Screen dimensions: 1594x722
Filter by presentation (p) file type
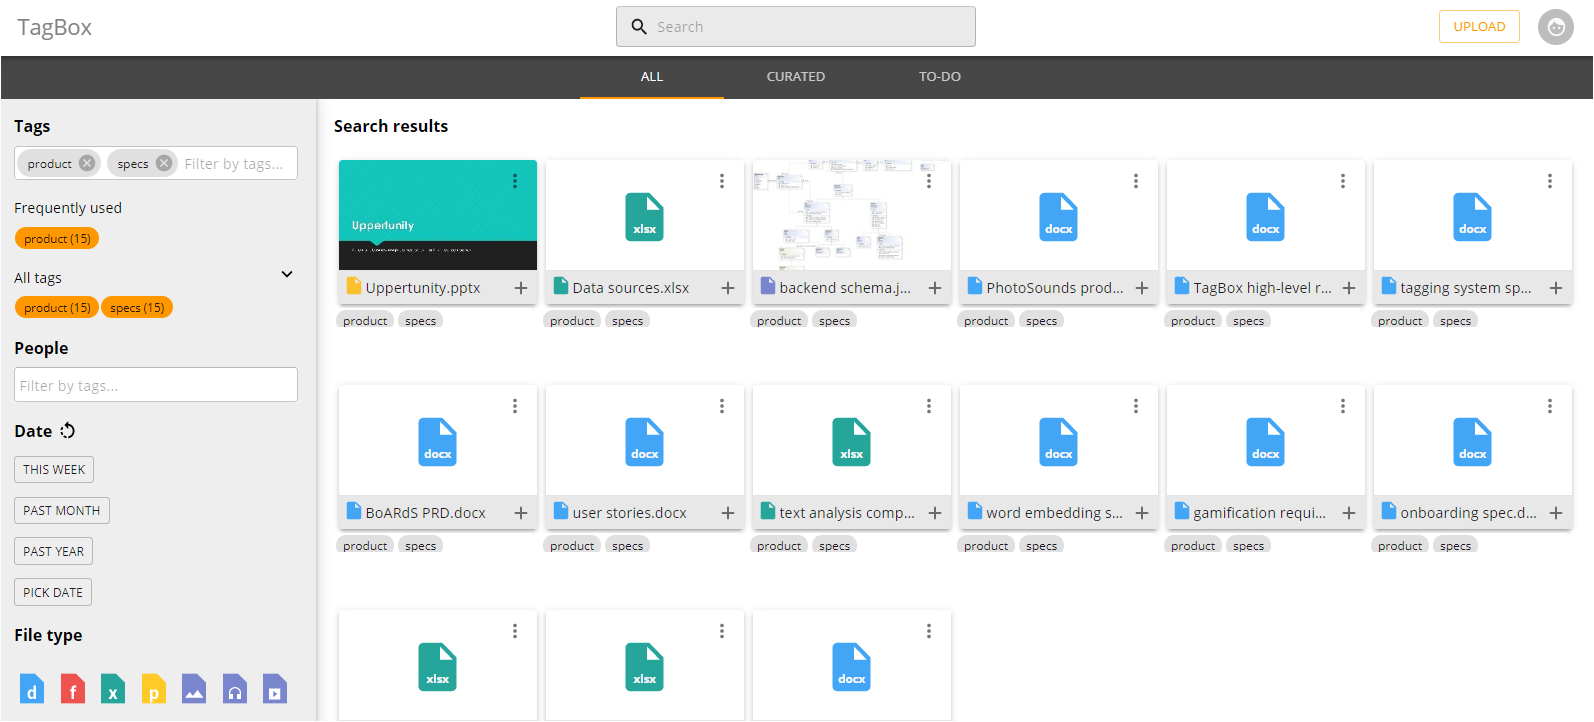click(x=154, y=689)
